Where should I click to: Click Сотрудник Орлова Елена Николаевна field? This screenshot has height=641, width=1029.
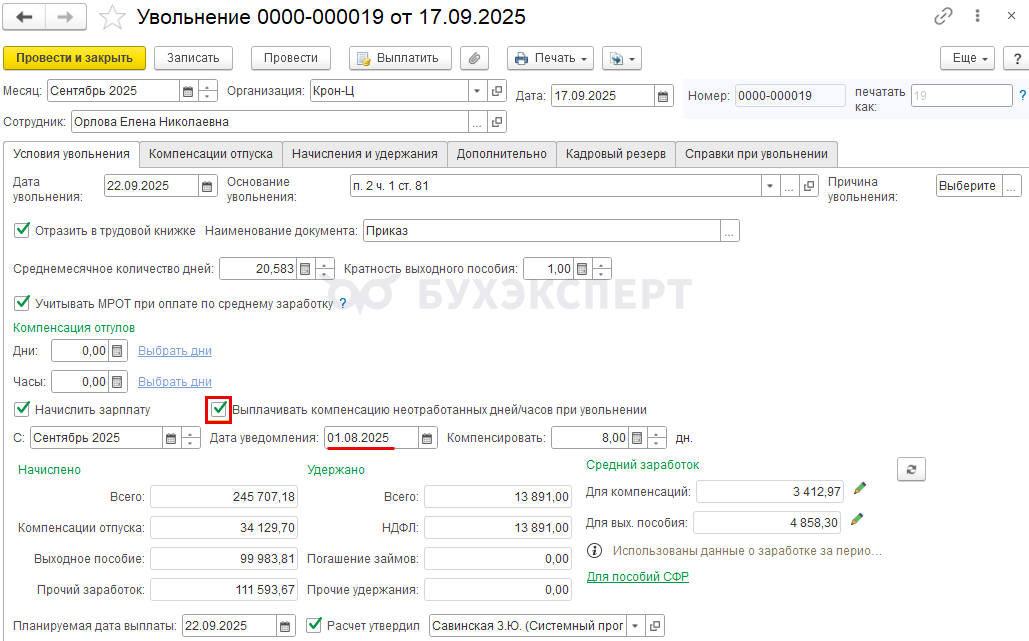coord(270,122)
